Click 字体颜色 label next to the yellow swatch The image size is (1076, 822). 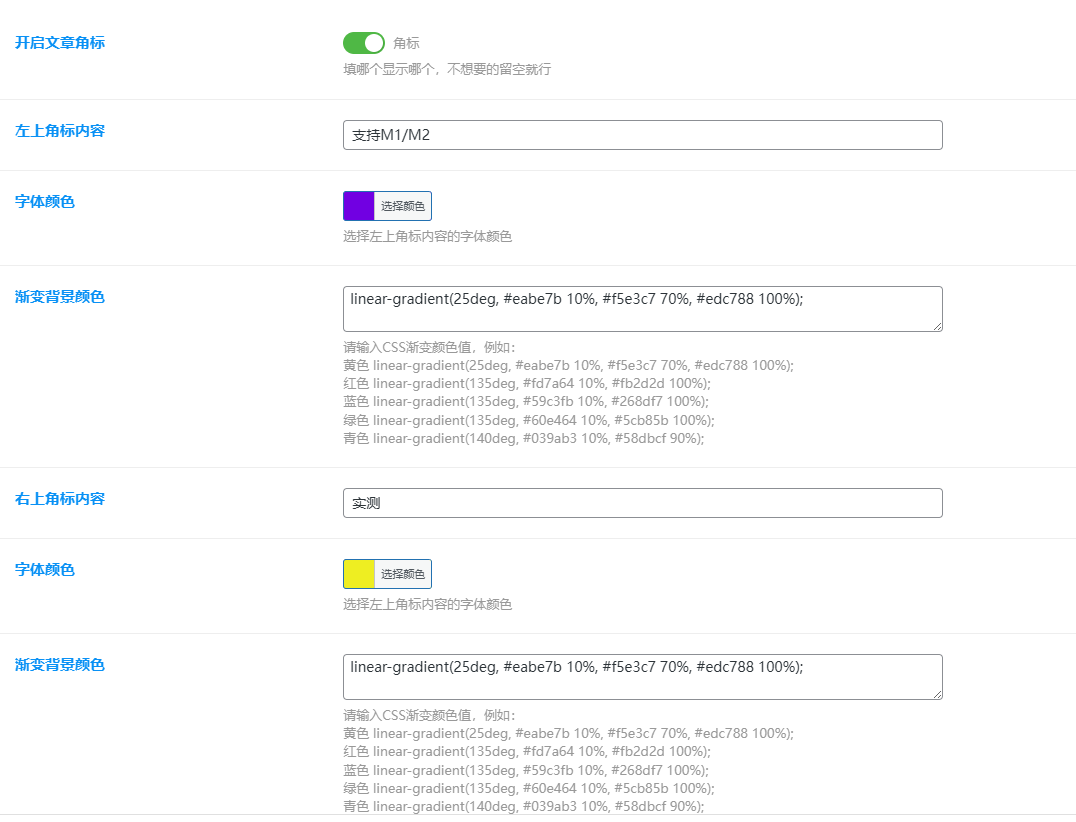pos(45,570)
